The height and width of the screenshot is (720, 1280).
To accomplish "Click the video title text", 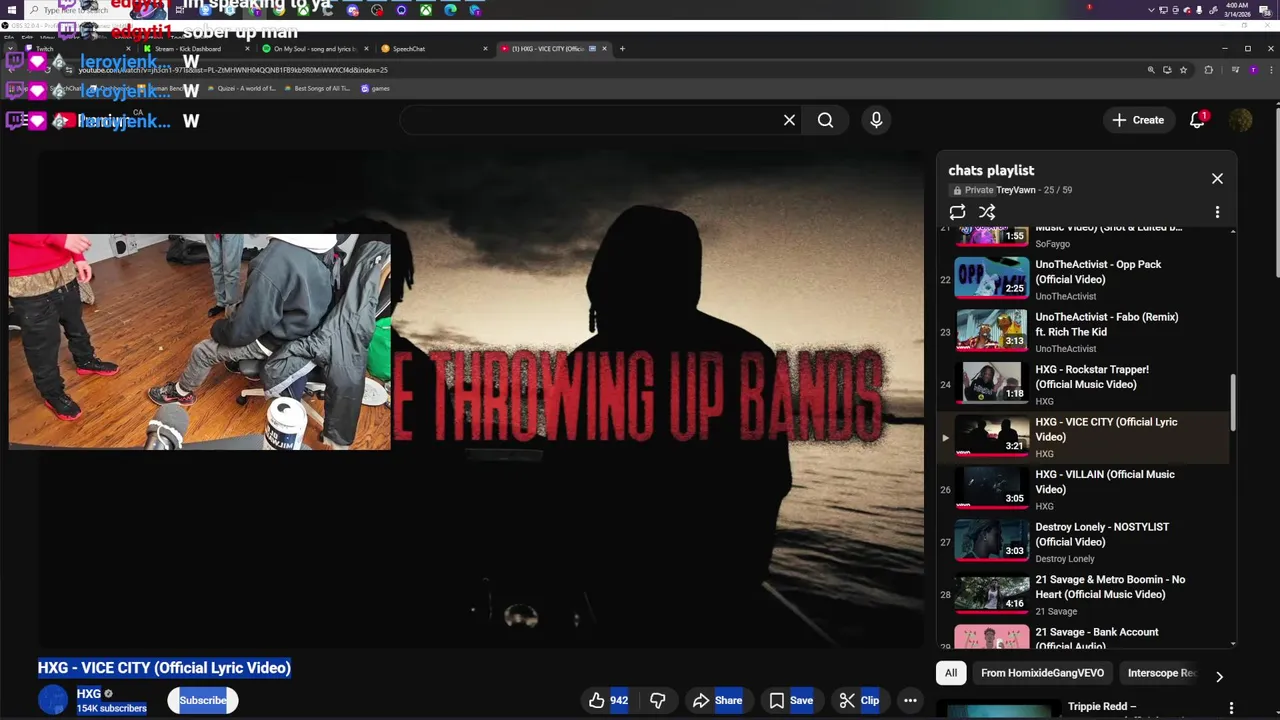I will [164, 668].
